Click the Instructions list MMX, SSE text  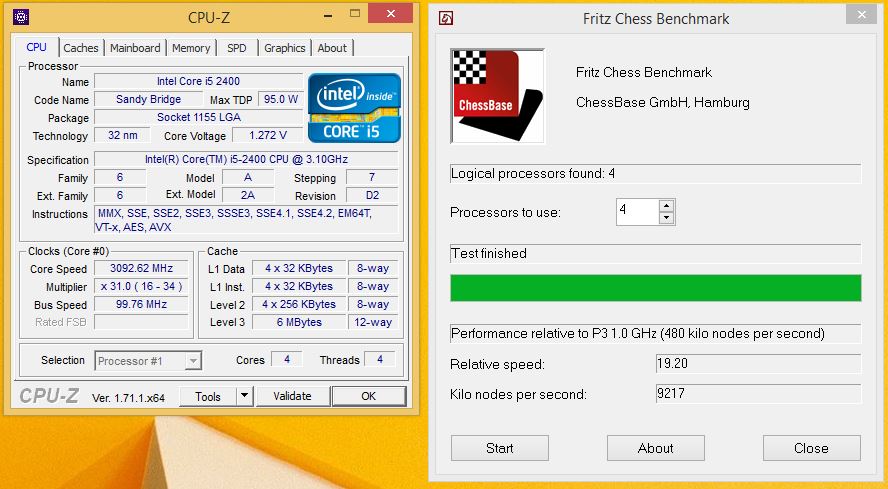pyautogui.click(x=246, y=220)
